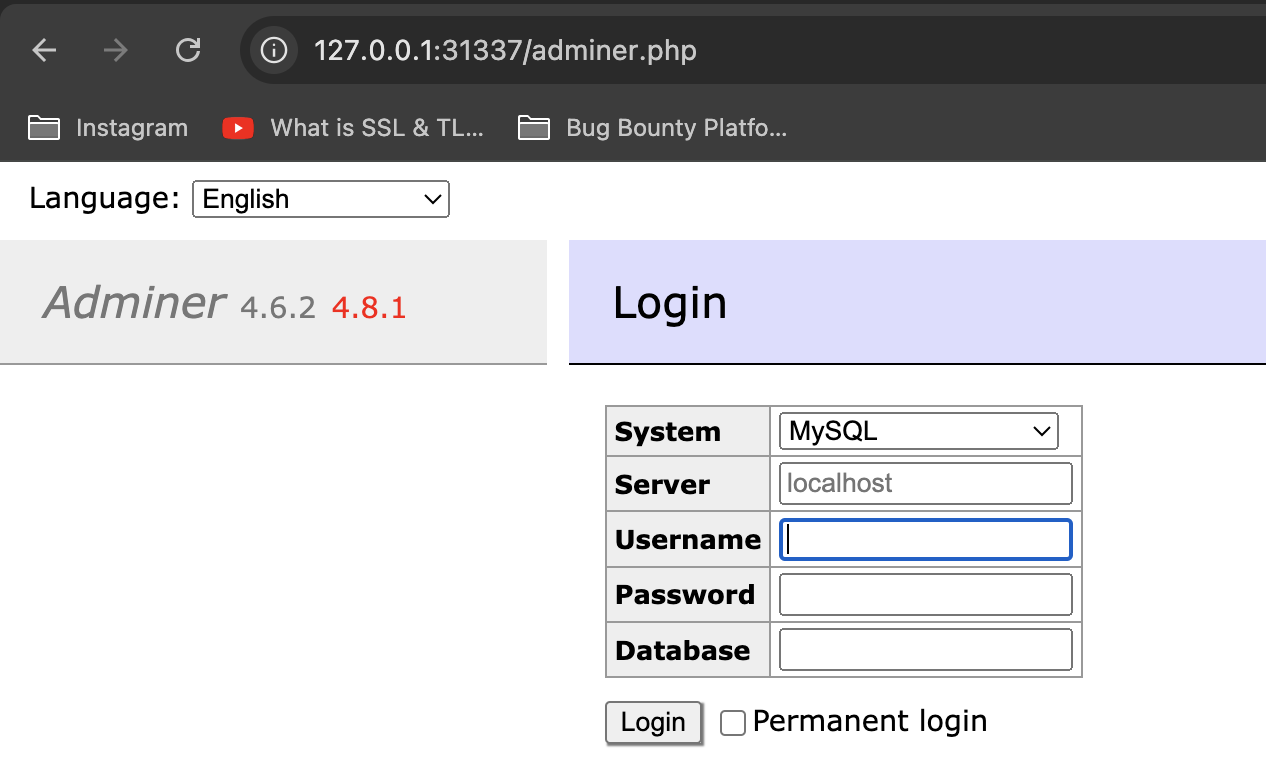Viewport: 1266px width, 763px height.
Task: Reload the page with the refresh icon
Action: [187, 50]
